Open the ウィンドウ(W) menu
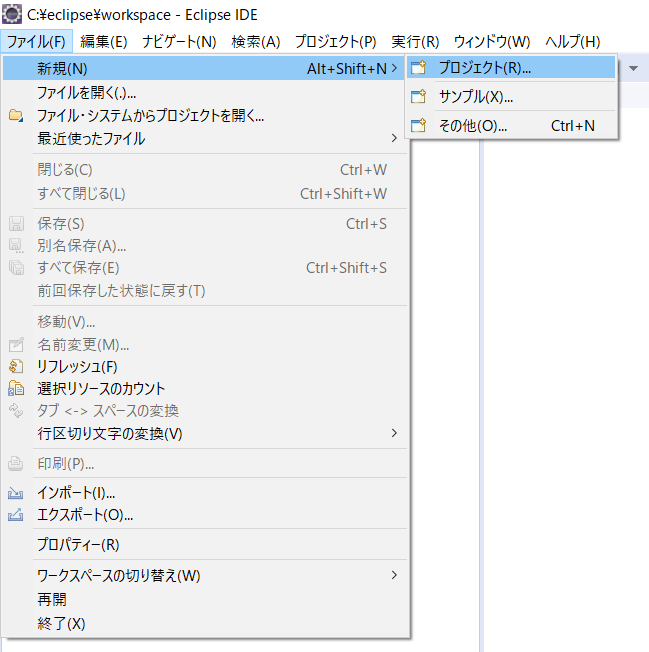 (x=492, y=41)
